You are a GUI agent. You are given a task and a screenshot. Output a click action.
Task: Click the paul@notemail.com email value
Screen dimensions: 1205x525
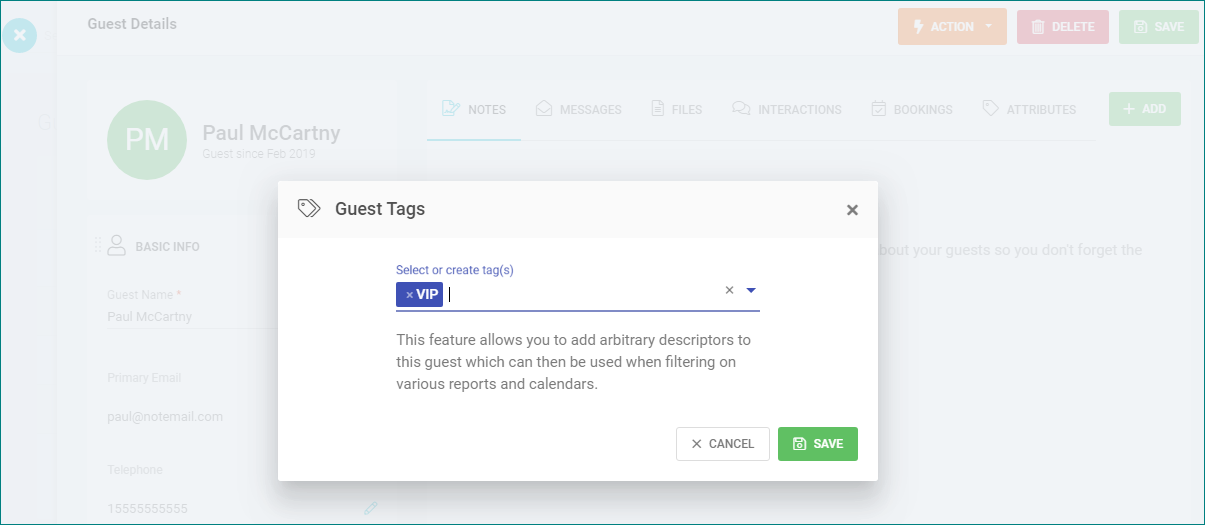tap(165, 417)
